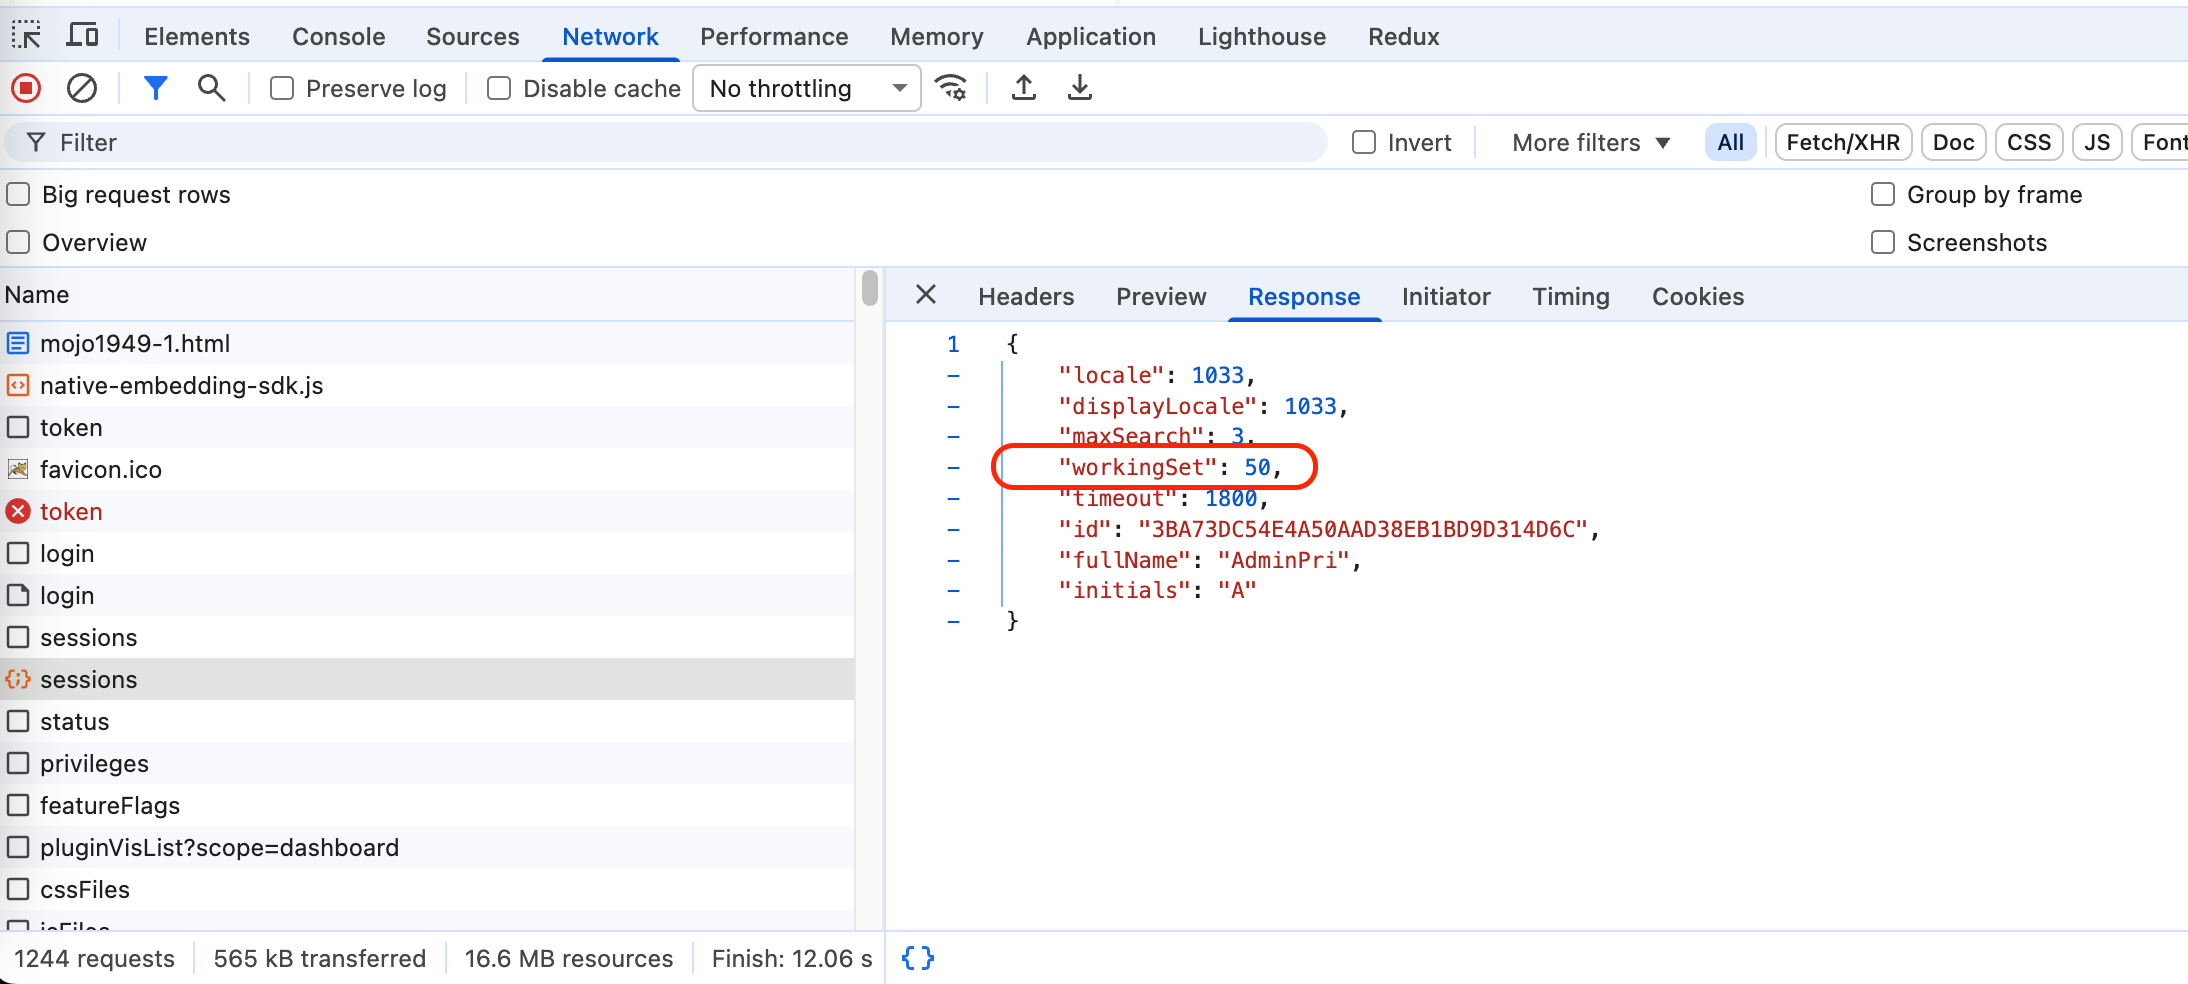The image size is (2188, 984).
Task: Pretty print response with braces icon
Action: 917,958
